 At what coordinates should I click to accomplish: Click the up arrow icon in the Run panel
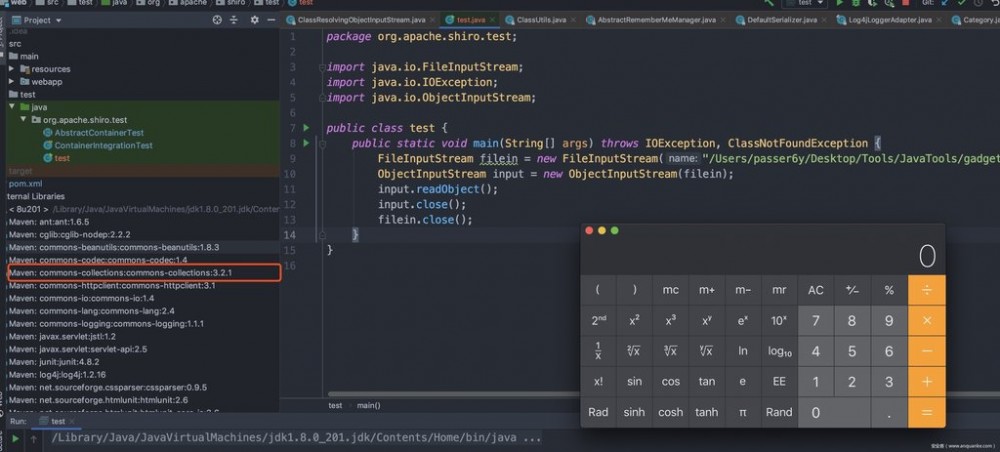click(x=33, y=439)
